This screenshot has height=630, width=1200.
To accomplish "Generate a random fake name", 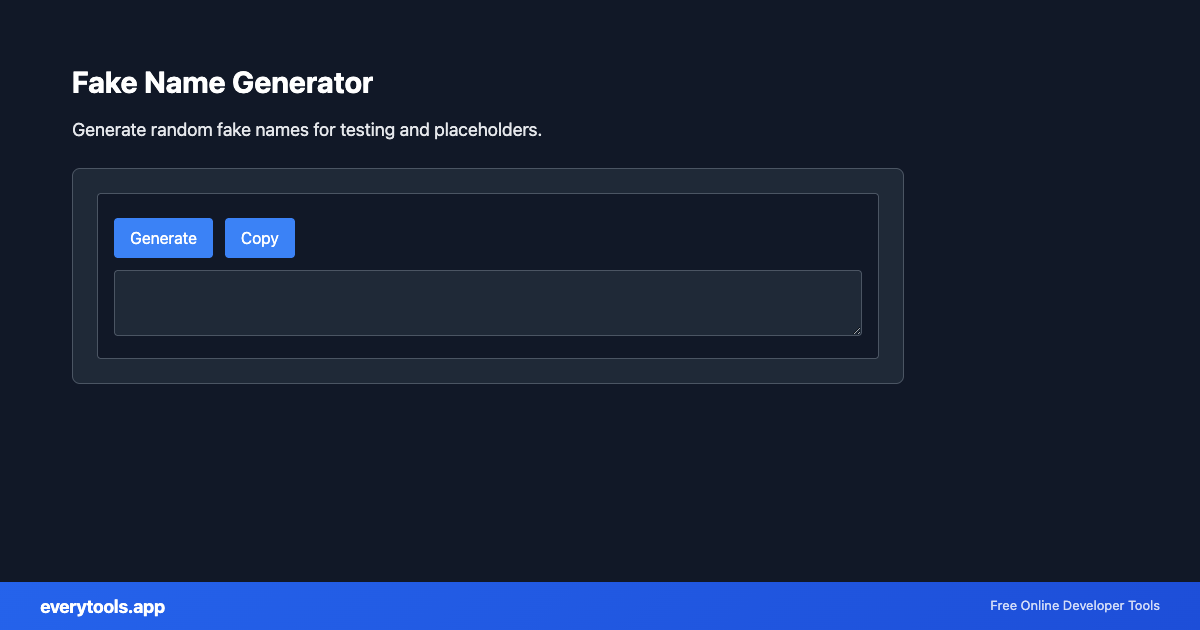I will click(x=163, y=238).
